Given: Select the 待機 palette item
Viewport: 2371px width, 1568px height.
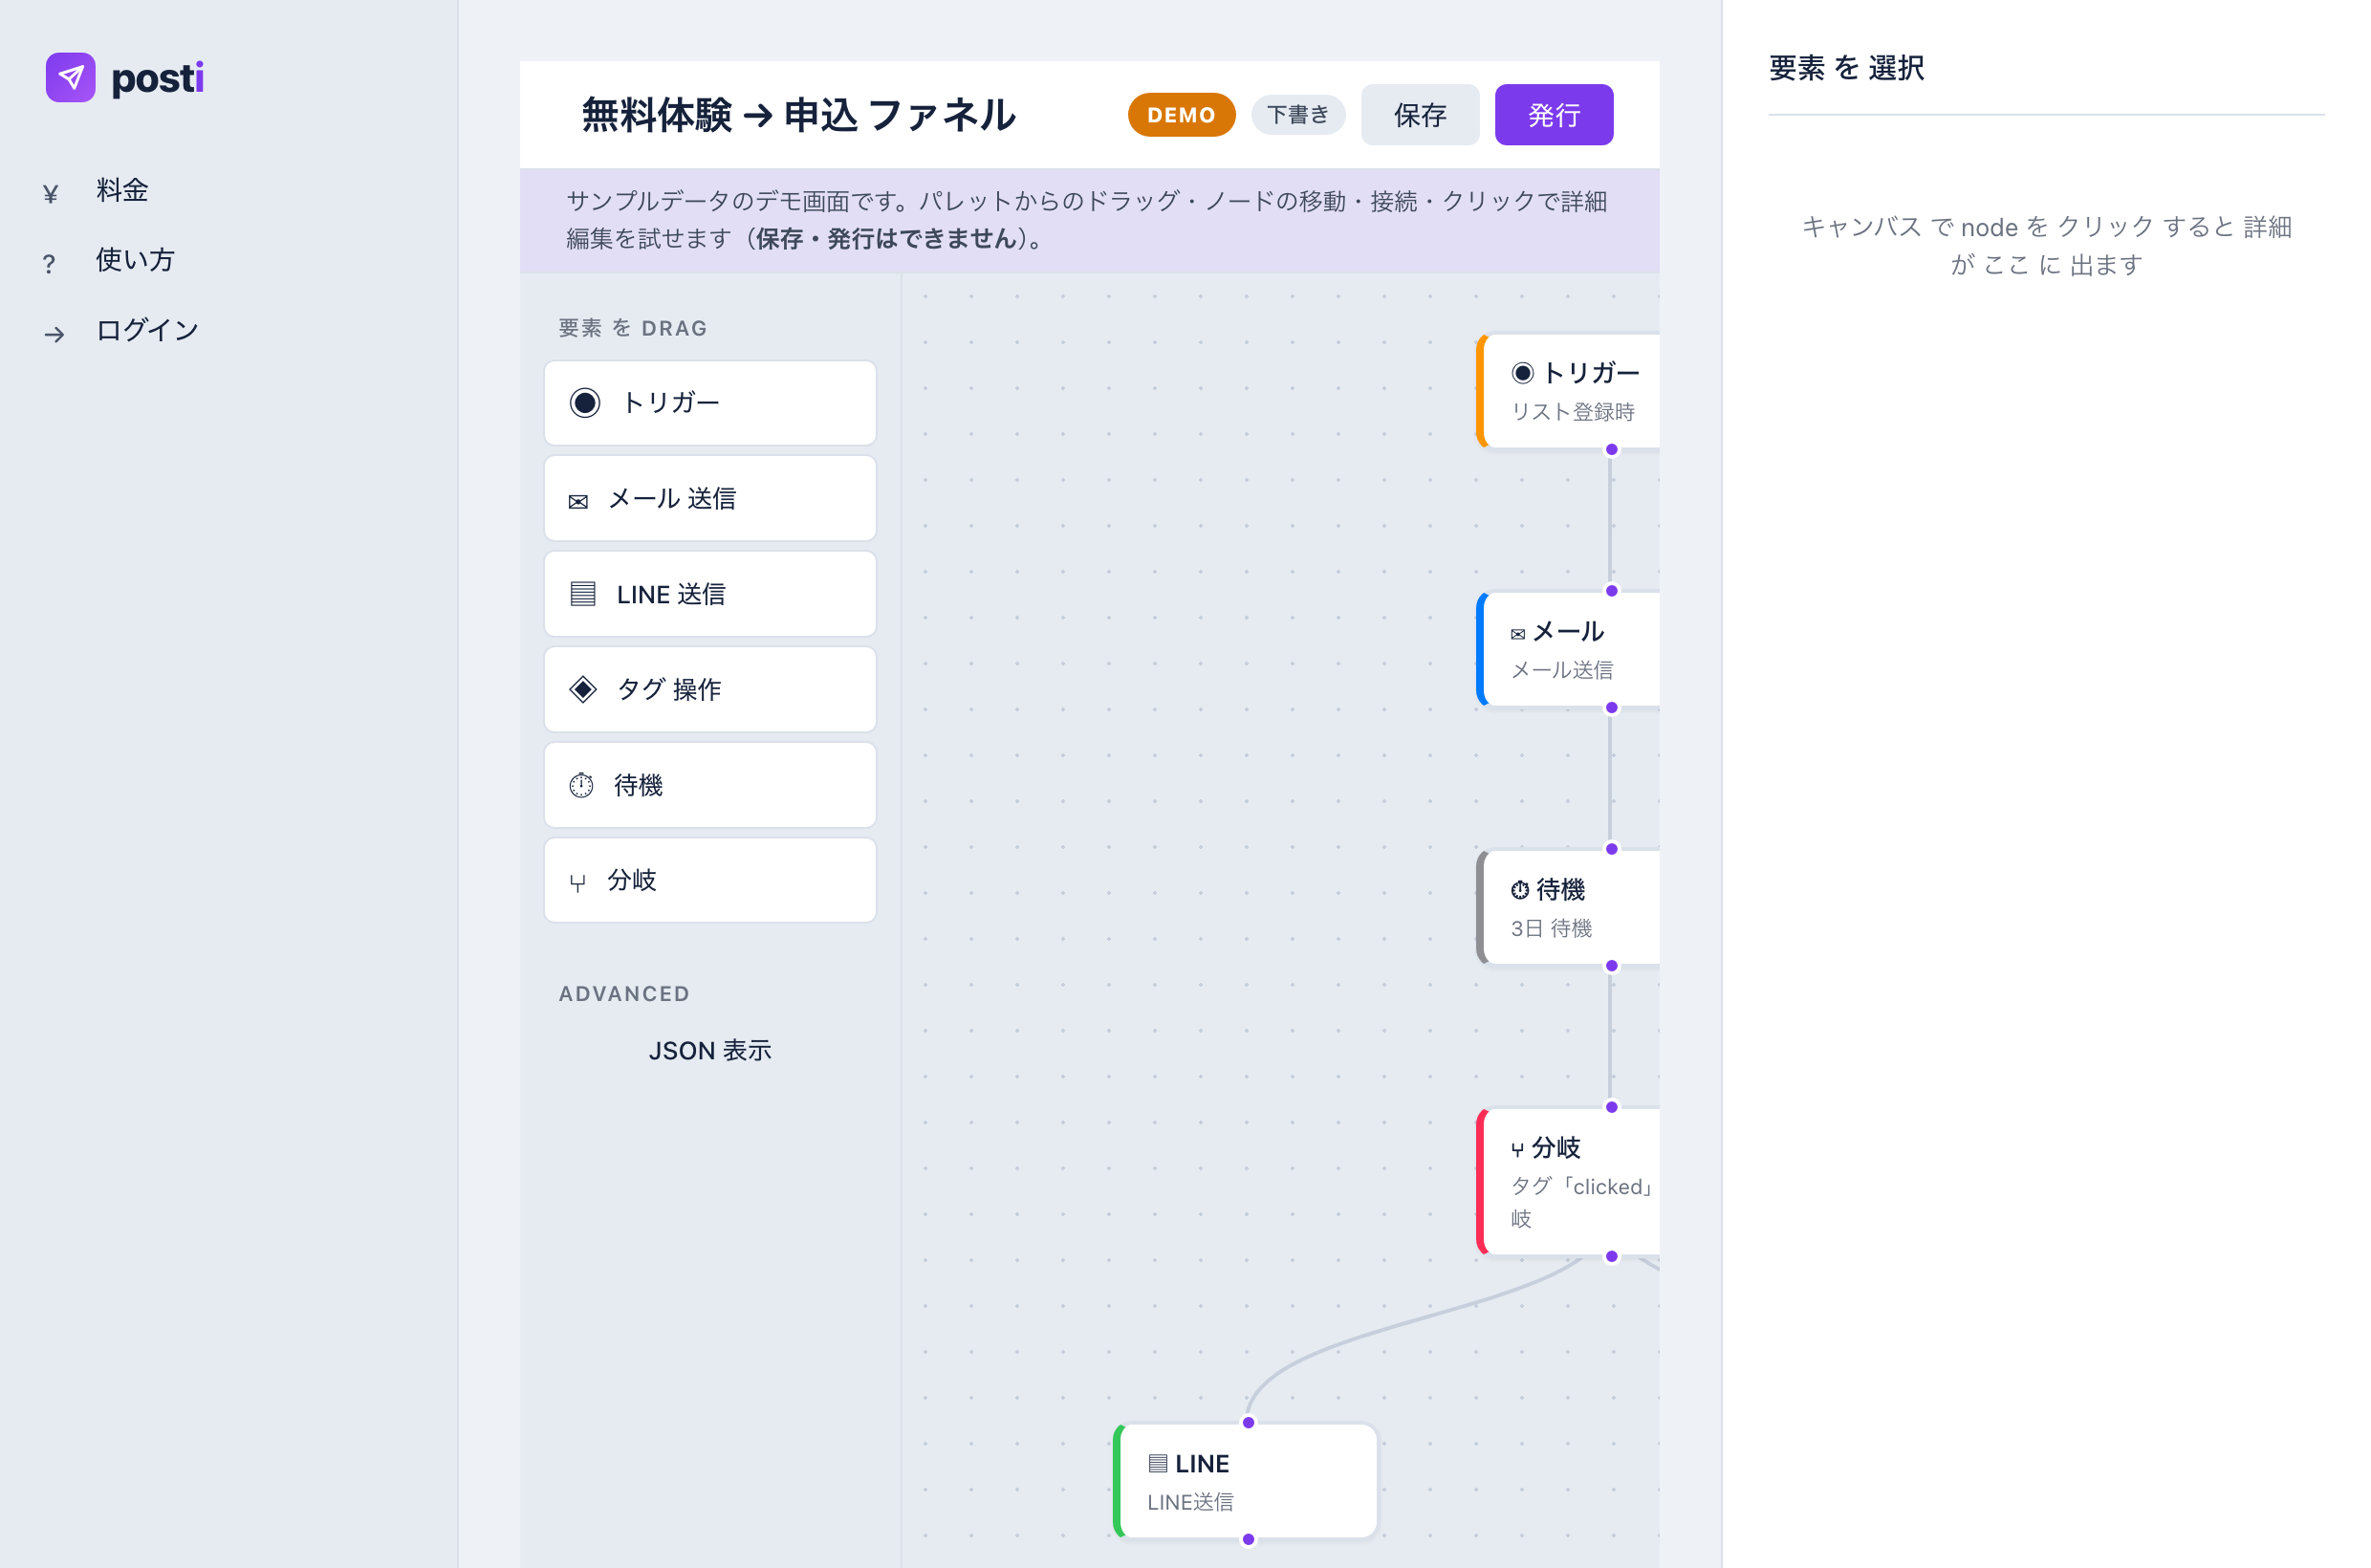Looking at the screenshot, I should (710, 785).
